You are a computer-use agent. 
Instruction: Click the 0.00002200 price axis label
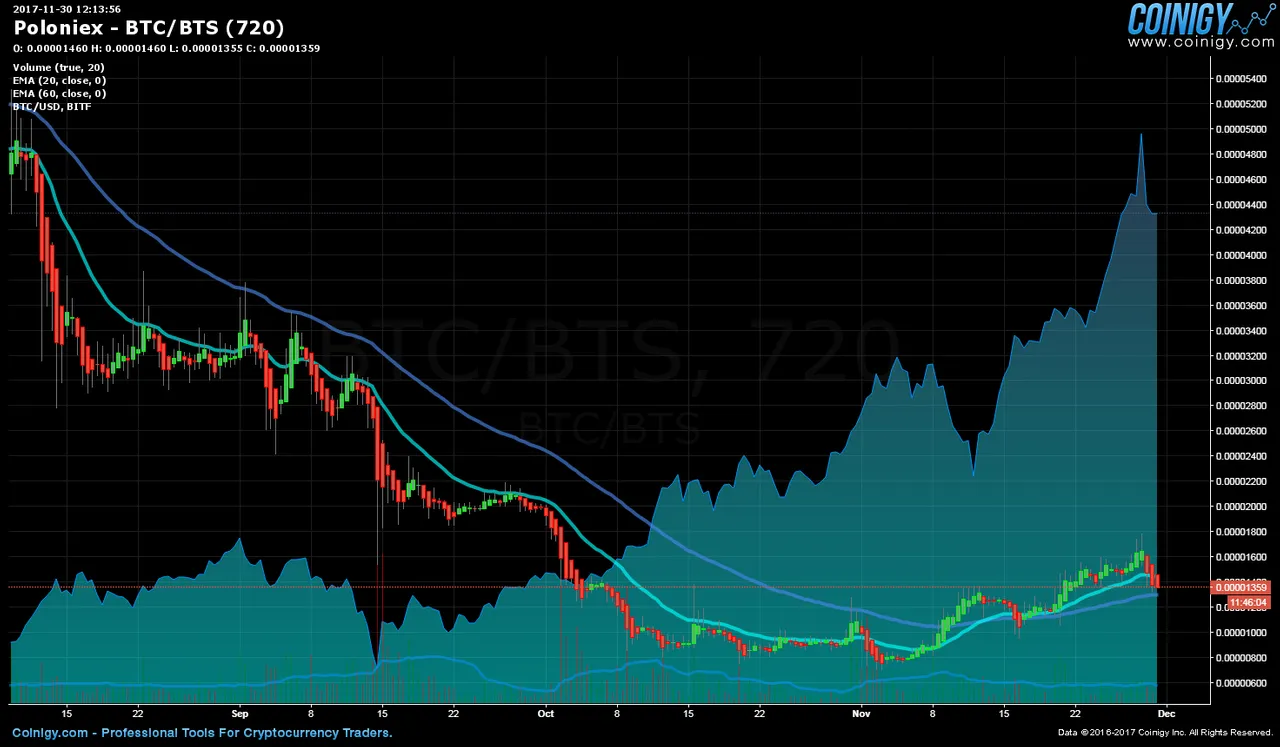point(1240,481)
